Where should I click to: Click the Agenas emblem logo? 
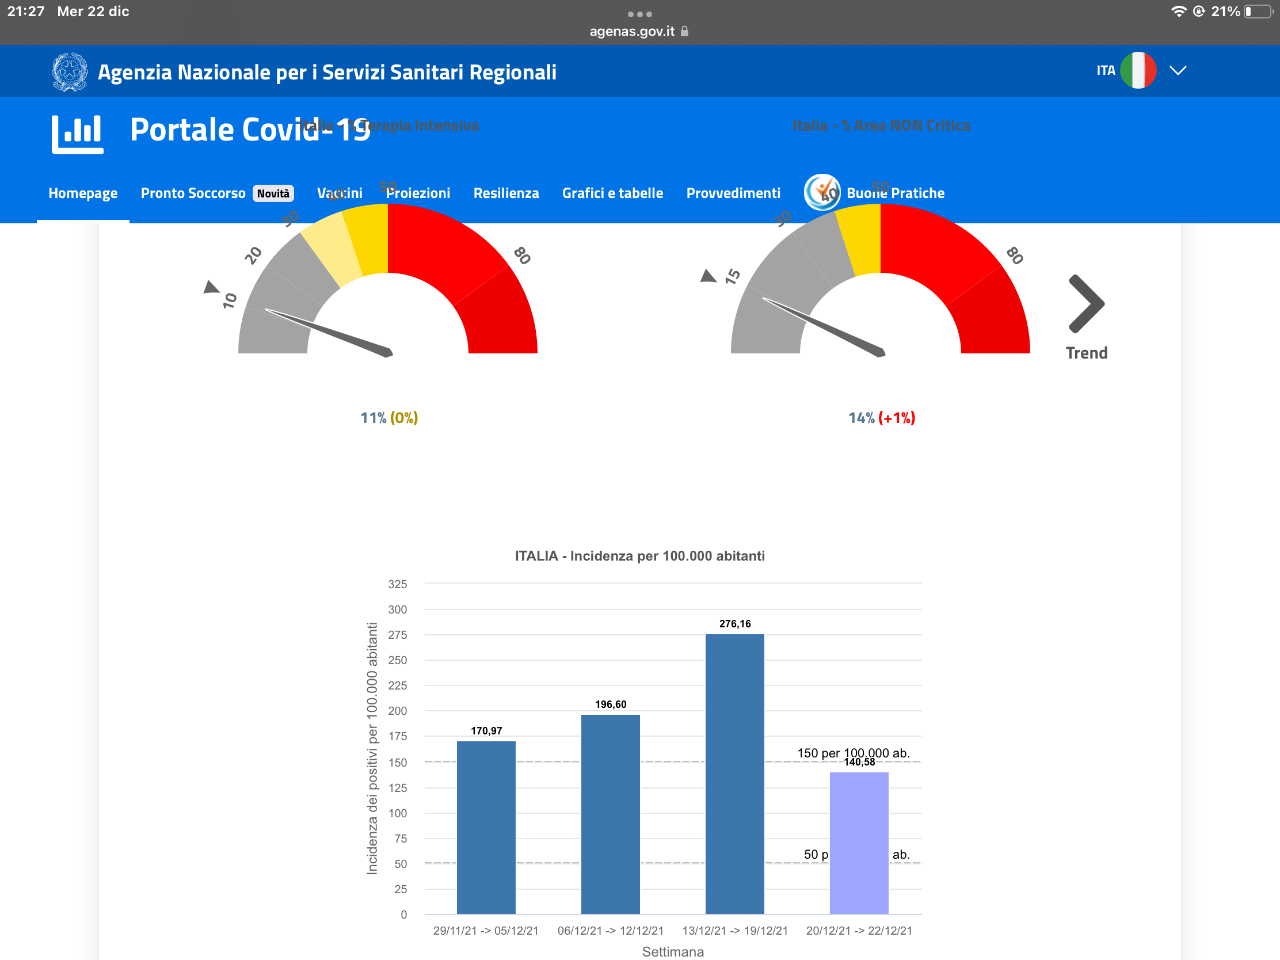coord(70,72)
